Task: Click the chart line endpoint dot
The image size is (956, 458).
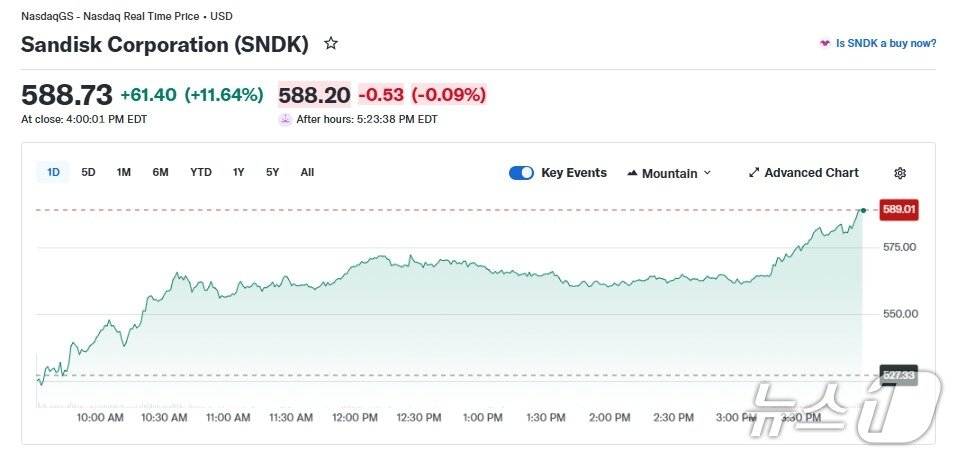Action: point(863,210)
